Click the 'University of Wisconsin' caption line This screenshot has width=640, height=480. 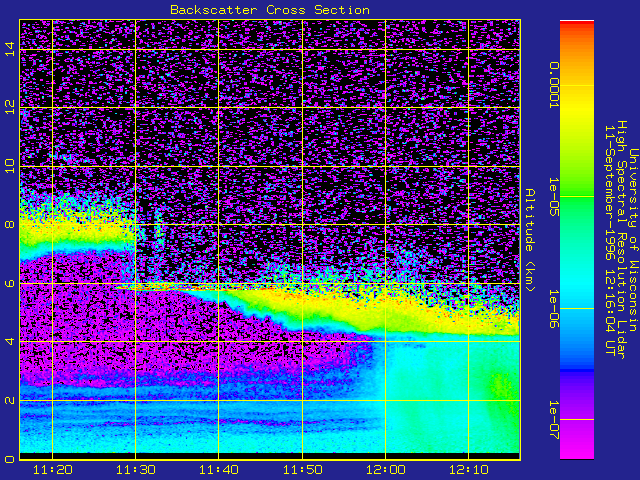point(633,240)
